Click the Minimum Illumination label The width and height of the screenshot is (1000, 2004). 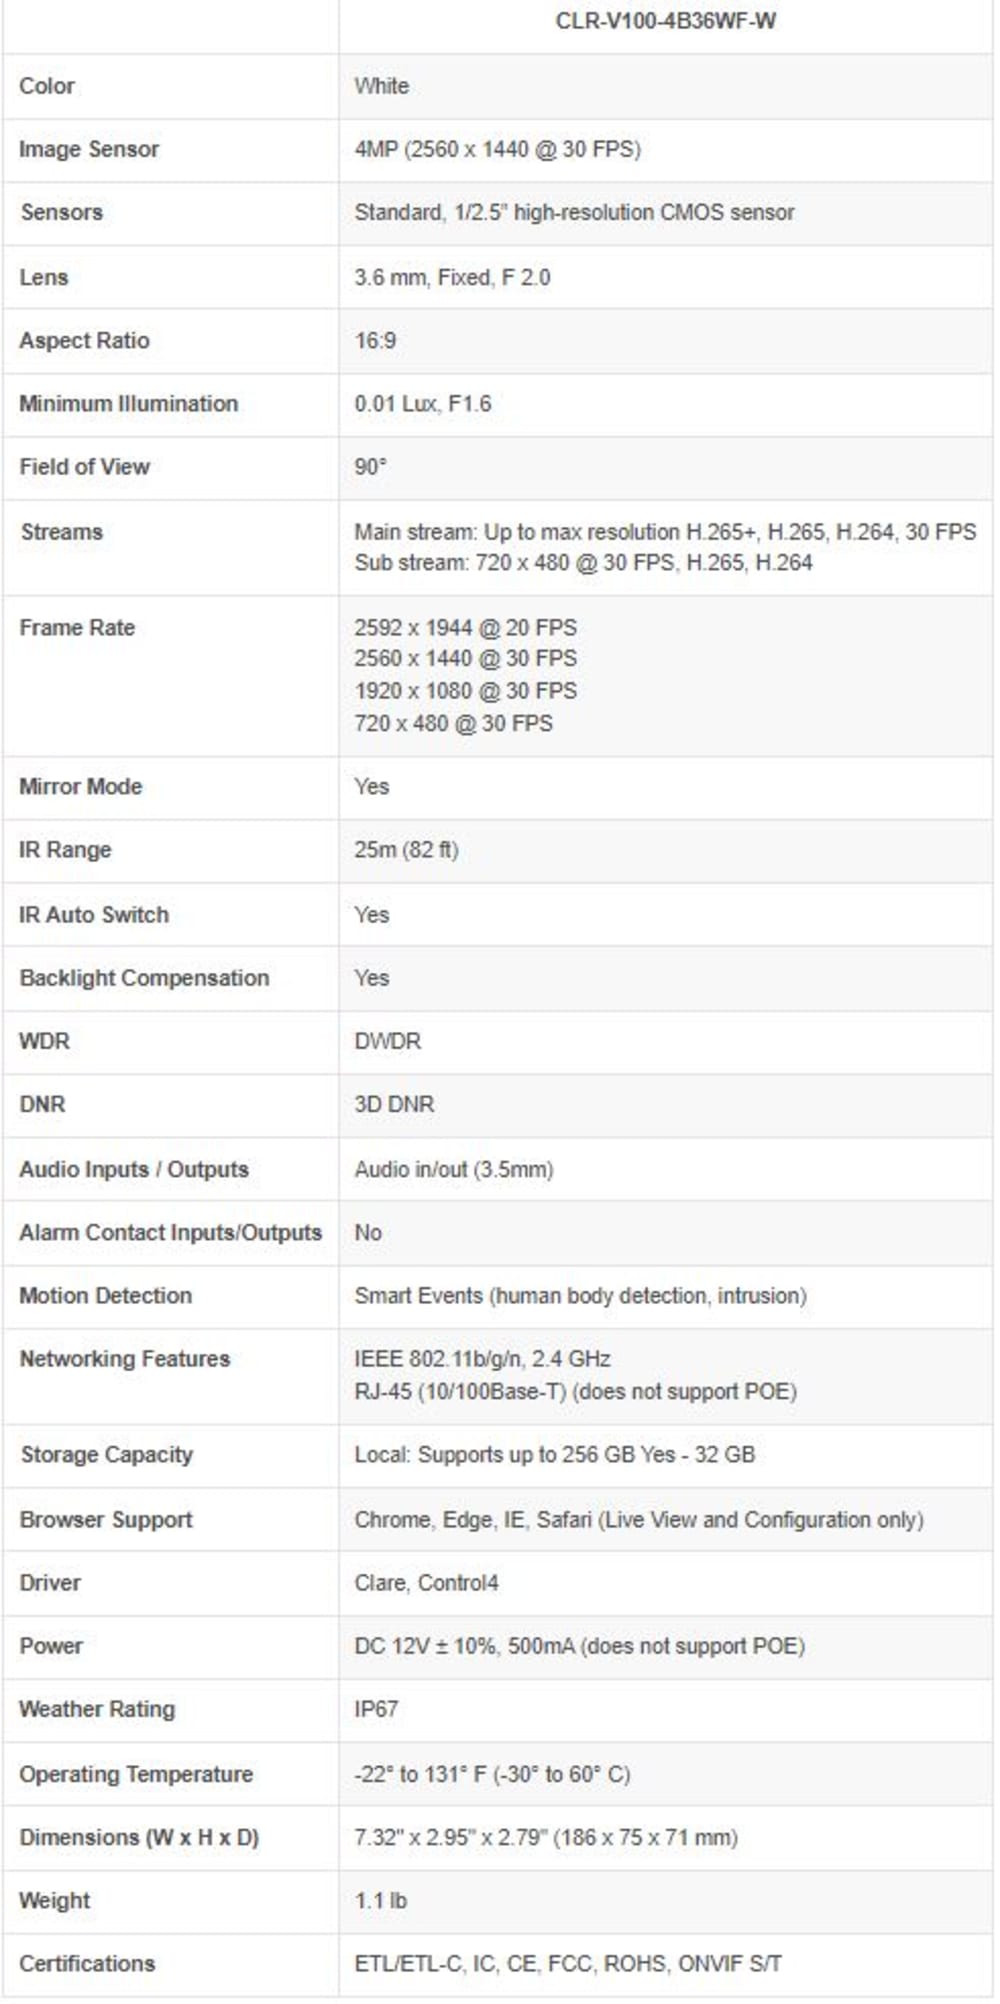(x=129, y=404)
